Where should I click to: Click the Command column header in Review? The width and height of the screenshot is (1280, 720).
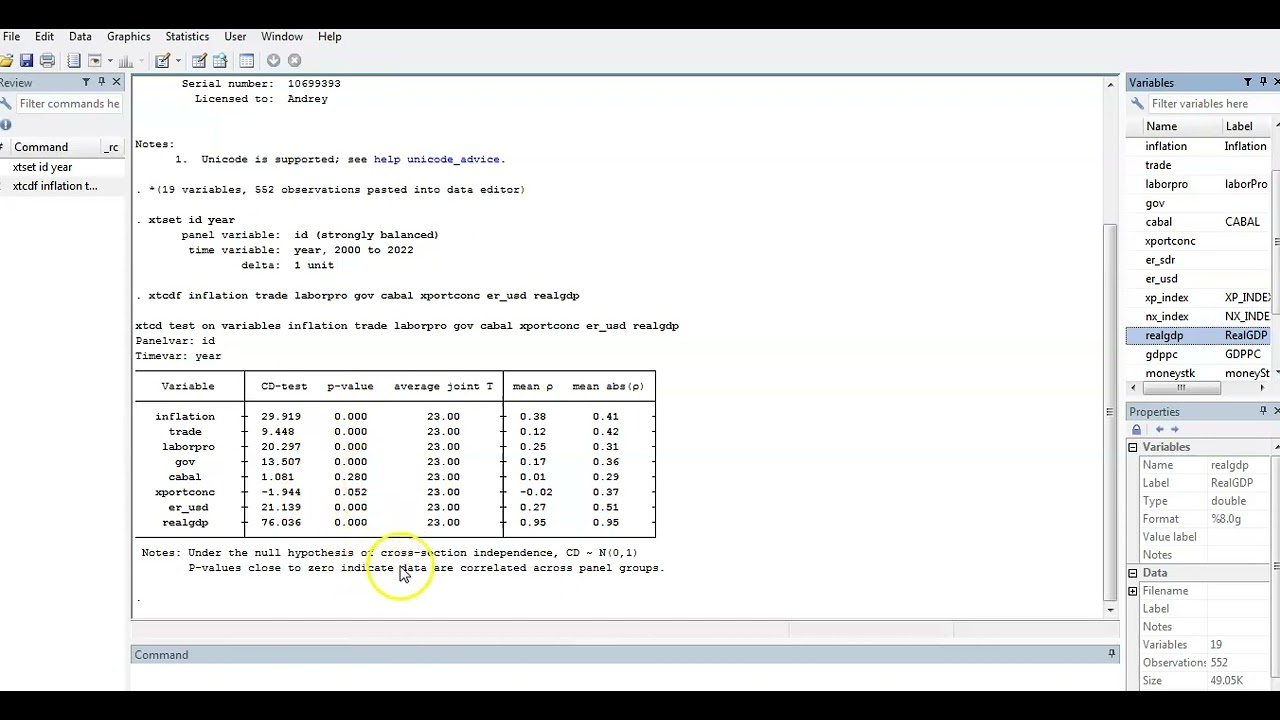(x=41, y=147)
